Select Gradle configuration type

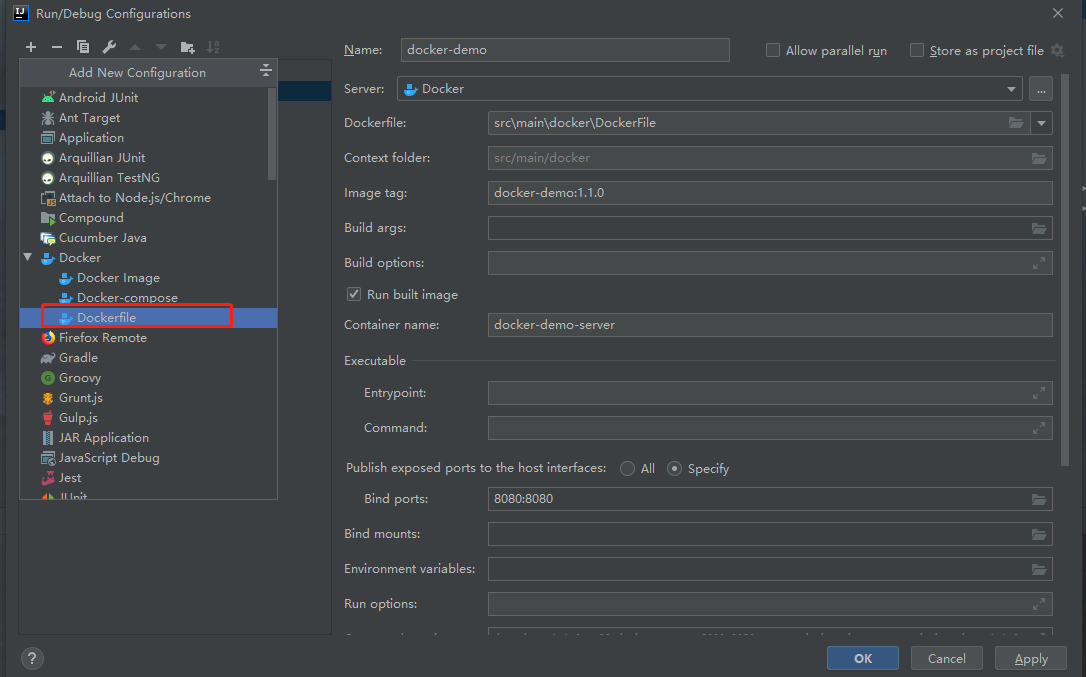69,358
